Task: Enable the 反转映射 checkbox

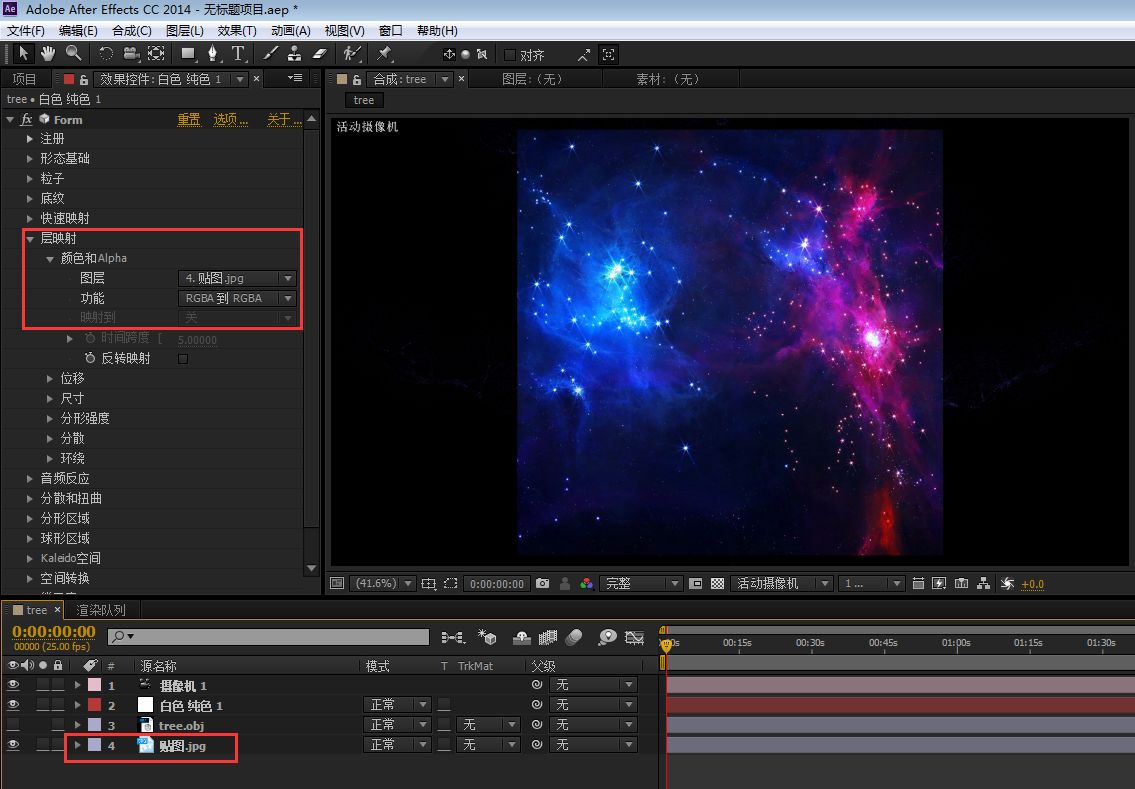Action: (x=183, y=358)
